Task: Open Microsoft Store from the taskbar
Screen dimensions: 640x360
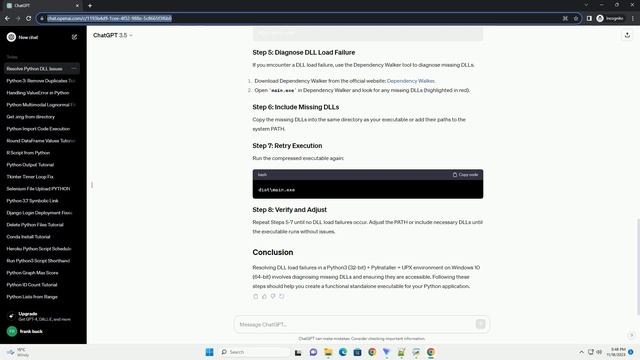Action: pos(358,352)
